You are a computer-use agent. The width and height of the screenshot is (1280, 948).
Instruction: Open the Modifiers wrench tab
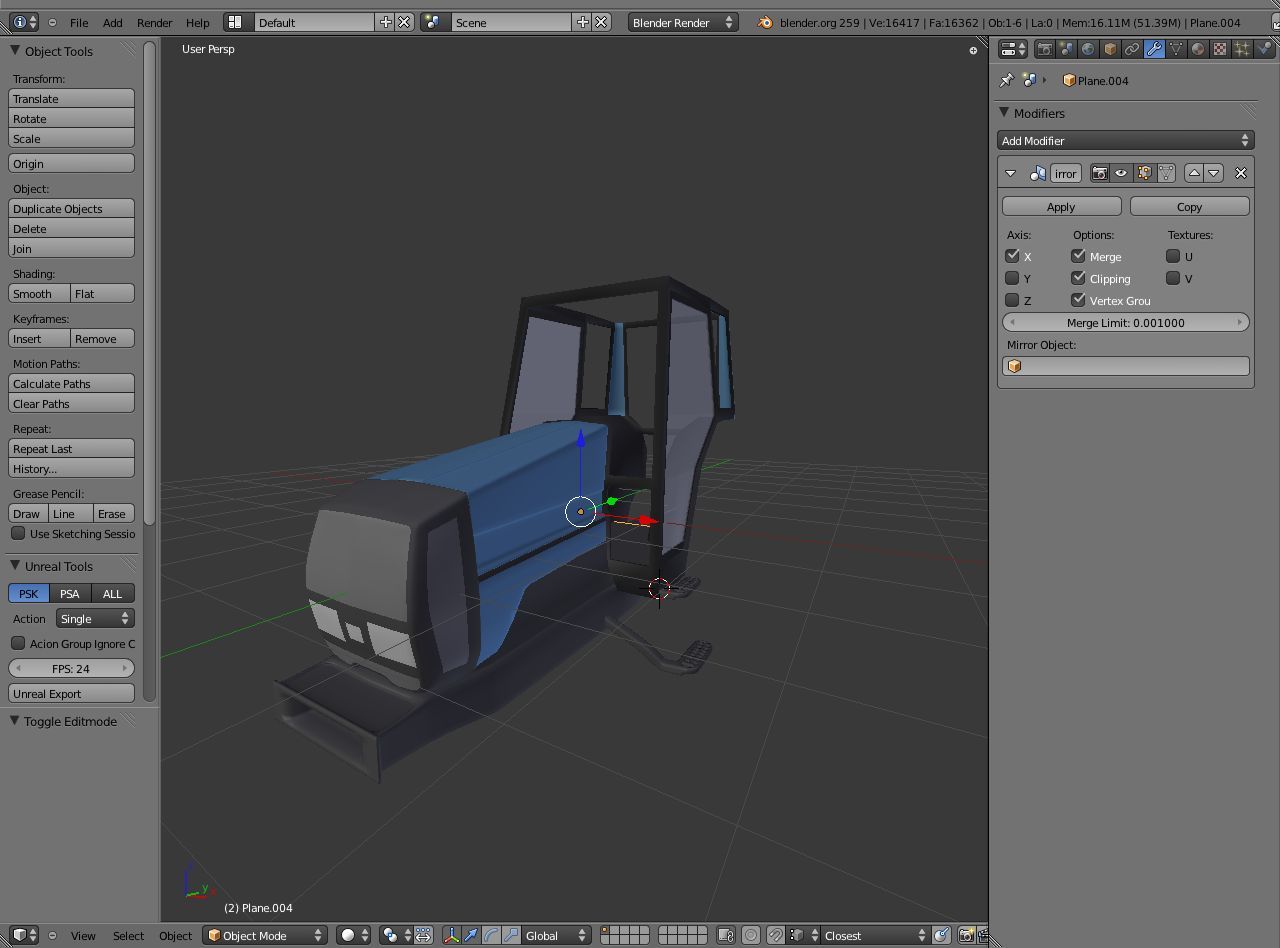(x=1154, y=49)
